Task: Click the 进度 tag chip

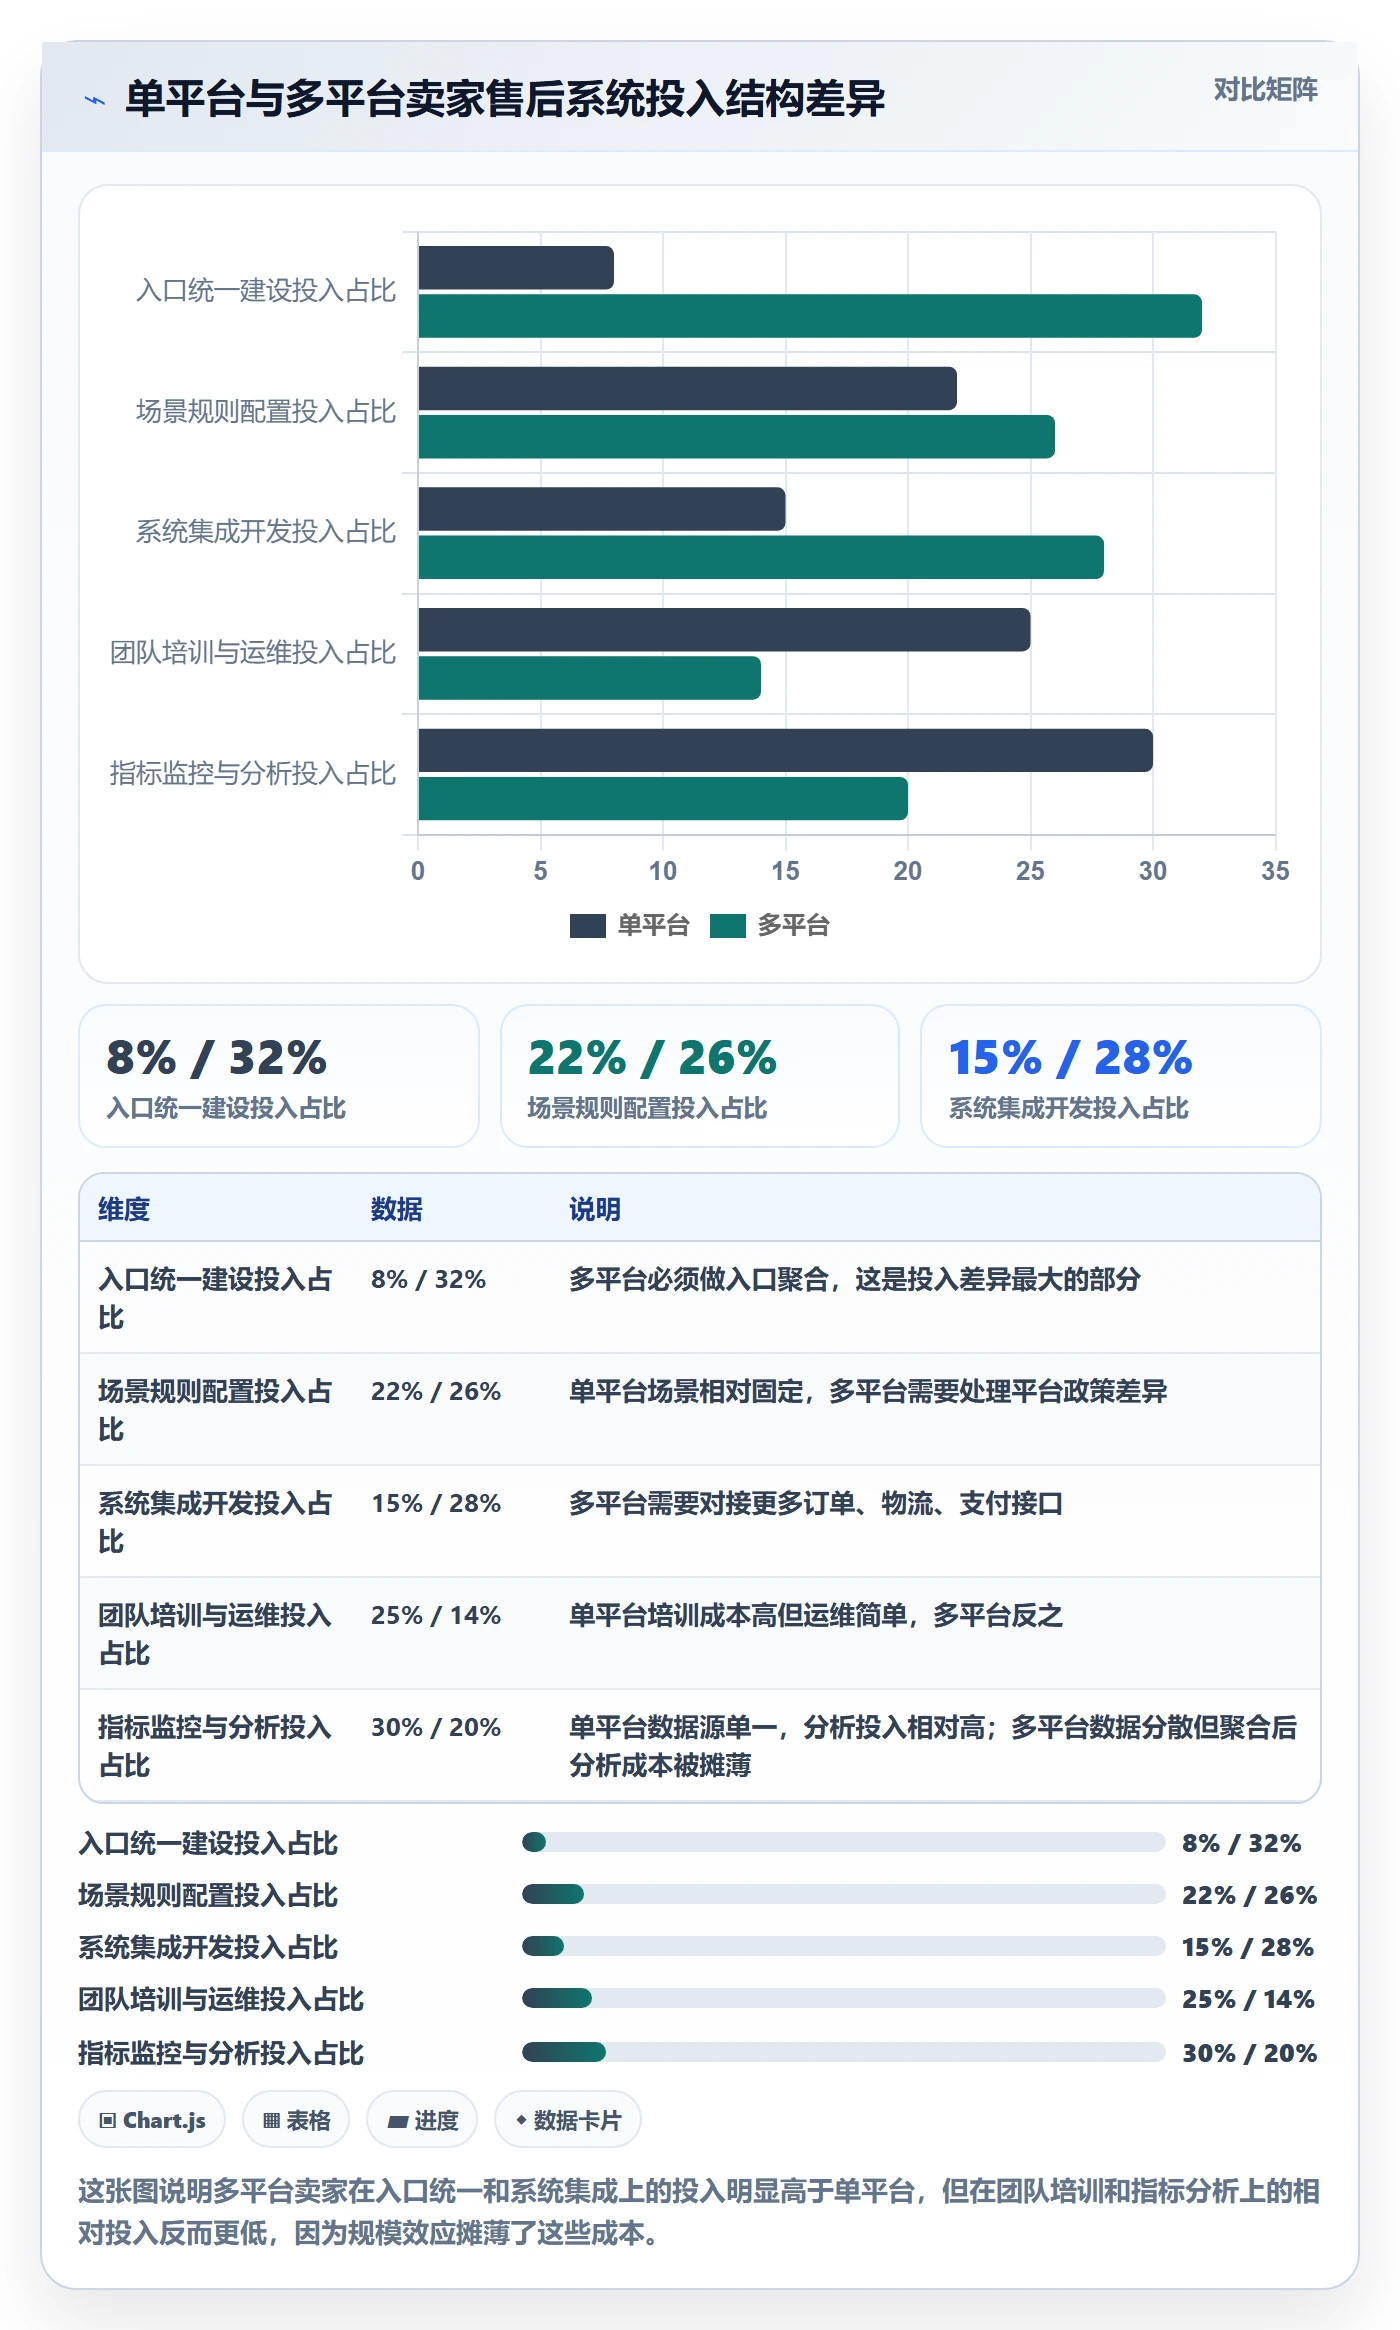Action: [x=422, y=2119]
